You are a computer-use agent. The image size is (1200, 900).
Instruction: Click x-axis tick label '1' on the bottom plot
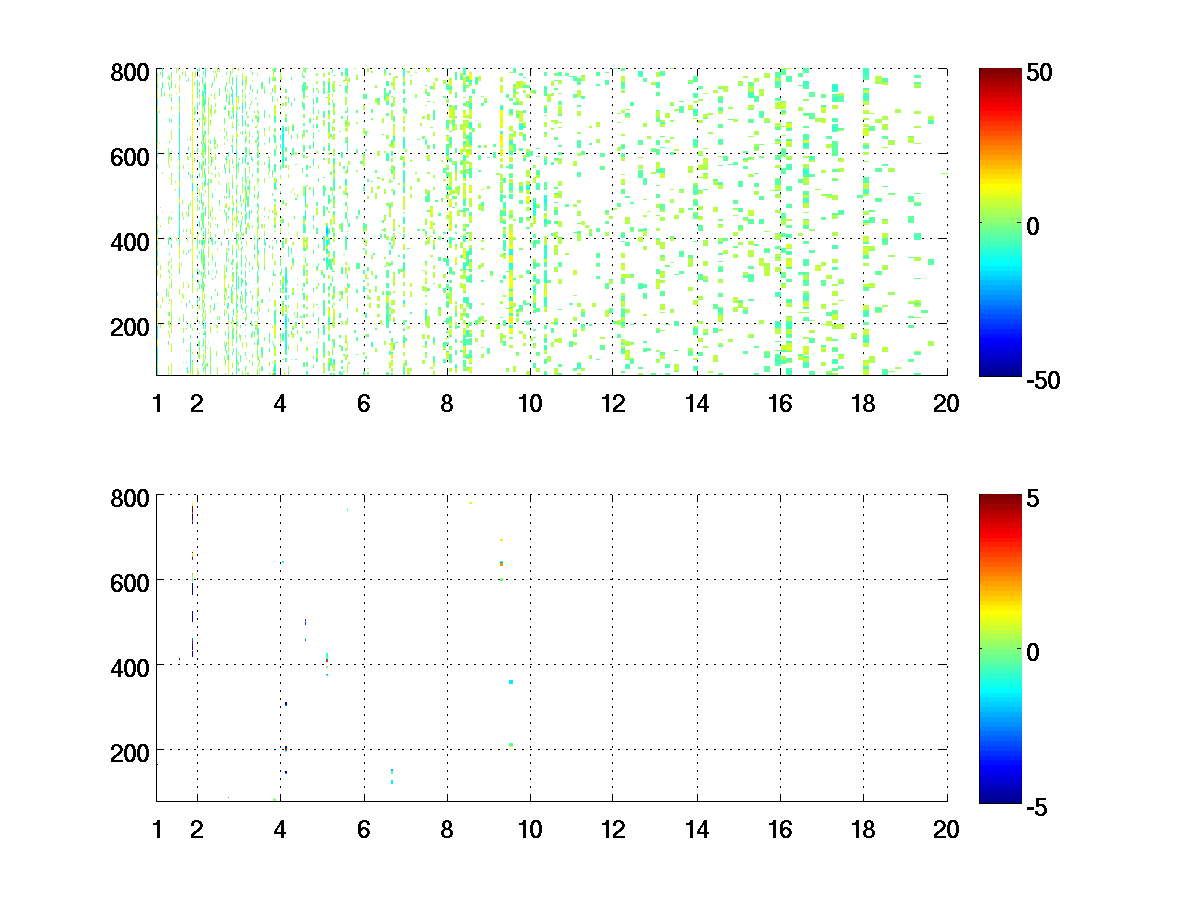(x=157, y=829)
